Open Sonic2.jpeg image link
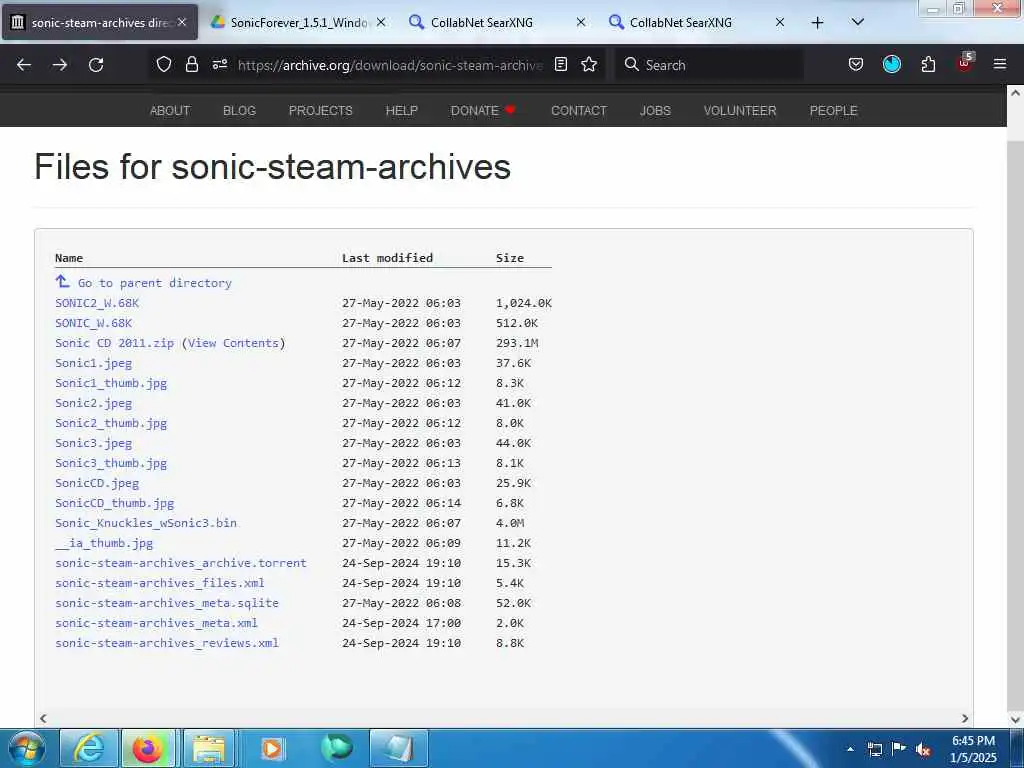The width and height of the screenshot is (1024, 768). click(x=93, y=403)
